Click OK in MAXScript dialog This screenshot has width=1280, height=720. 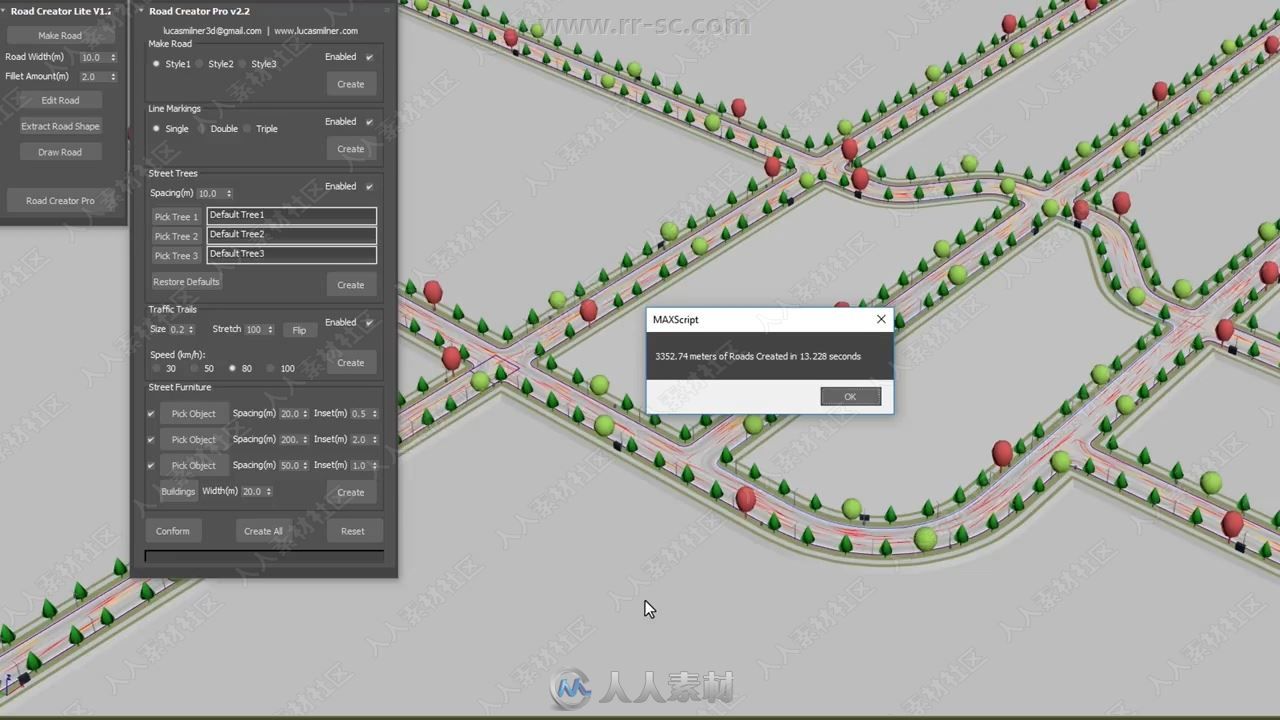(x=850, y=397)
